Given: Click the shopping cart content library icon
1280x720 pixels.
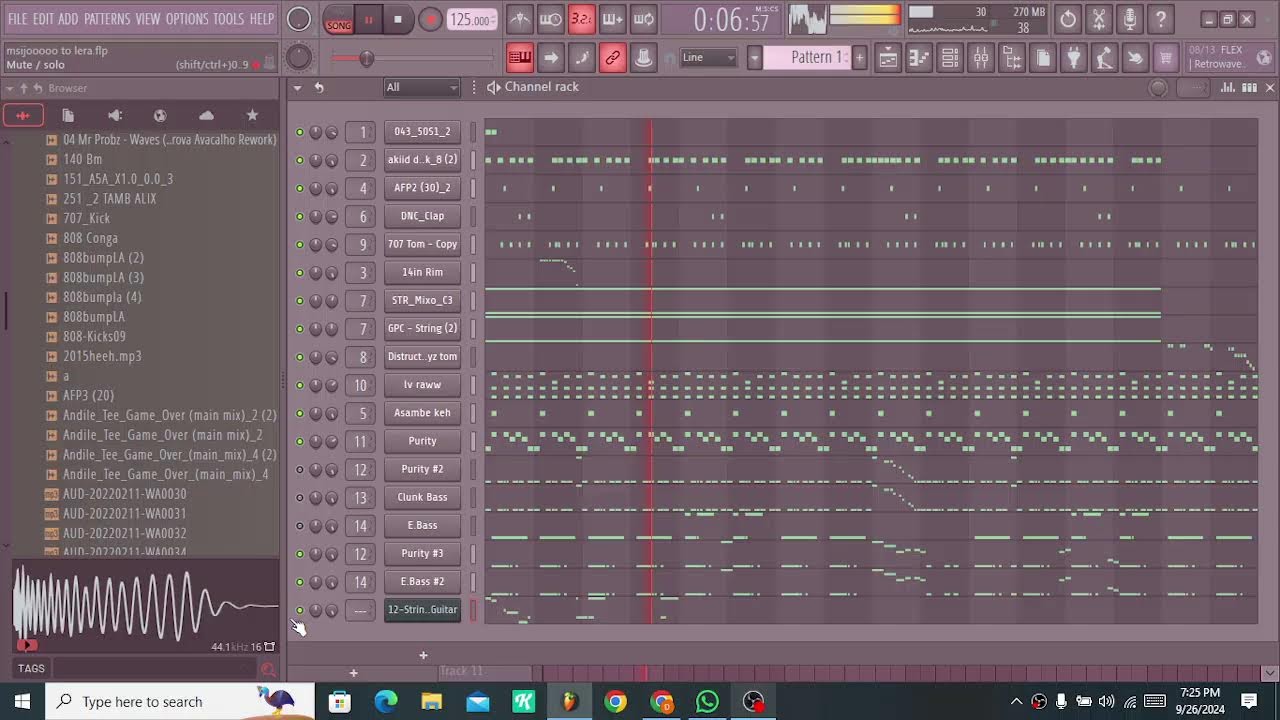Looking at the screenshot, I should point(1166,58).
